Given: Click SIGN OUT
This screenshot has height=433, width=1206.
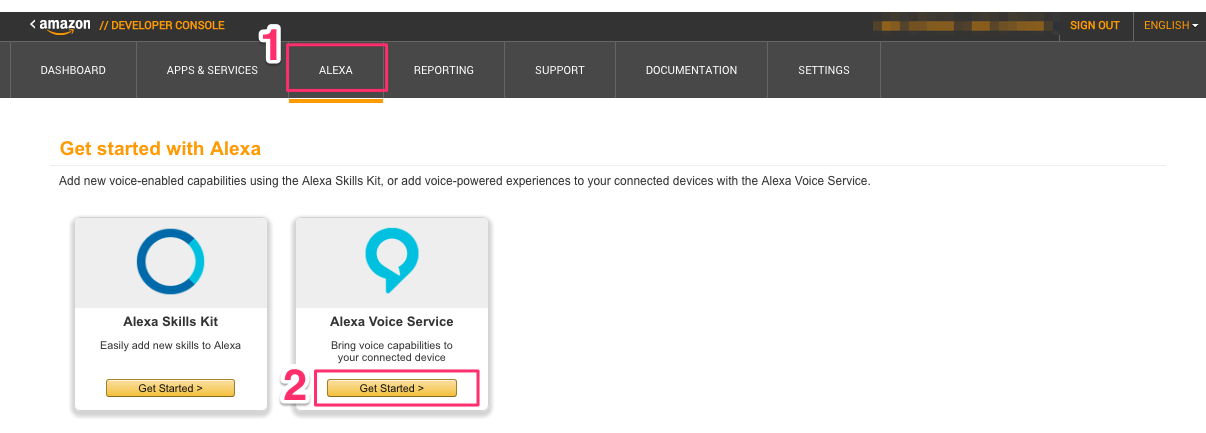Looking at the screenshot, I should click(x=1095, y=26).
